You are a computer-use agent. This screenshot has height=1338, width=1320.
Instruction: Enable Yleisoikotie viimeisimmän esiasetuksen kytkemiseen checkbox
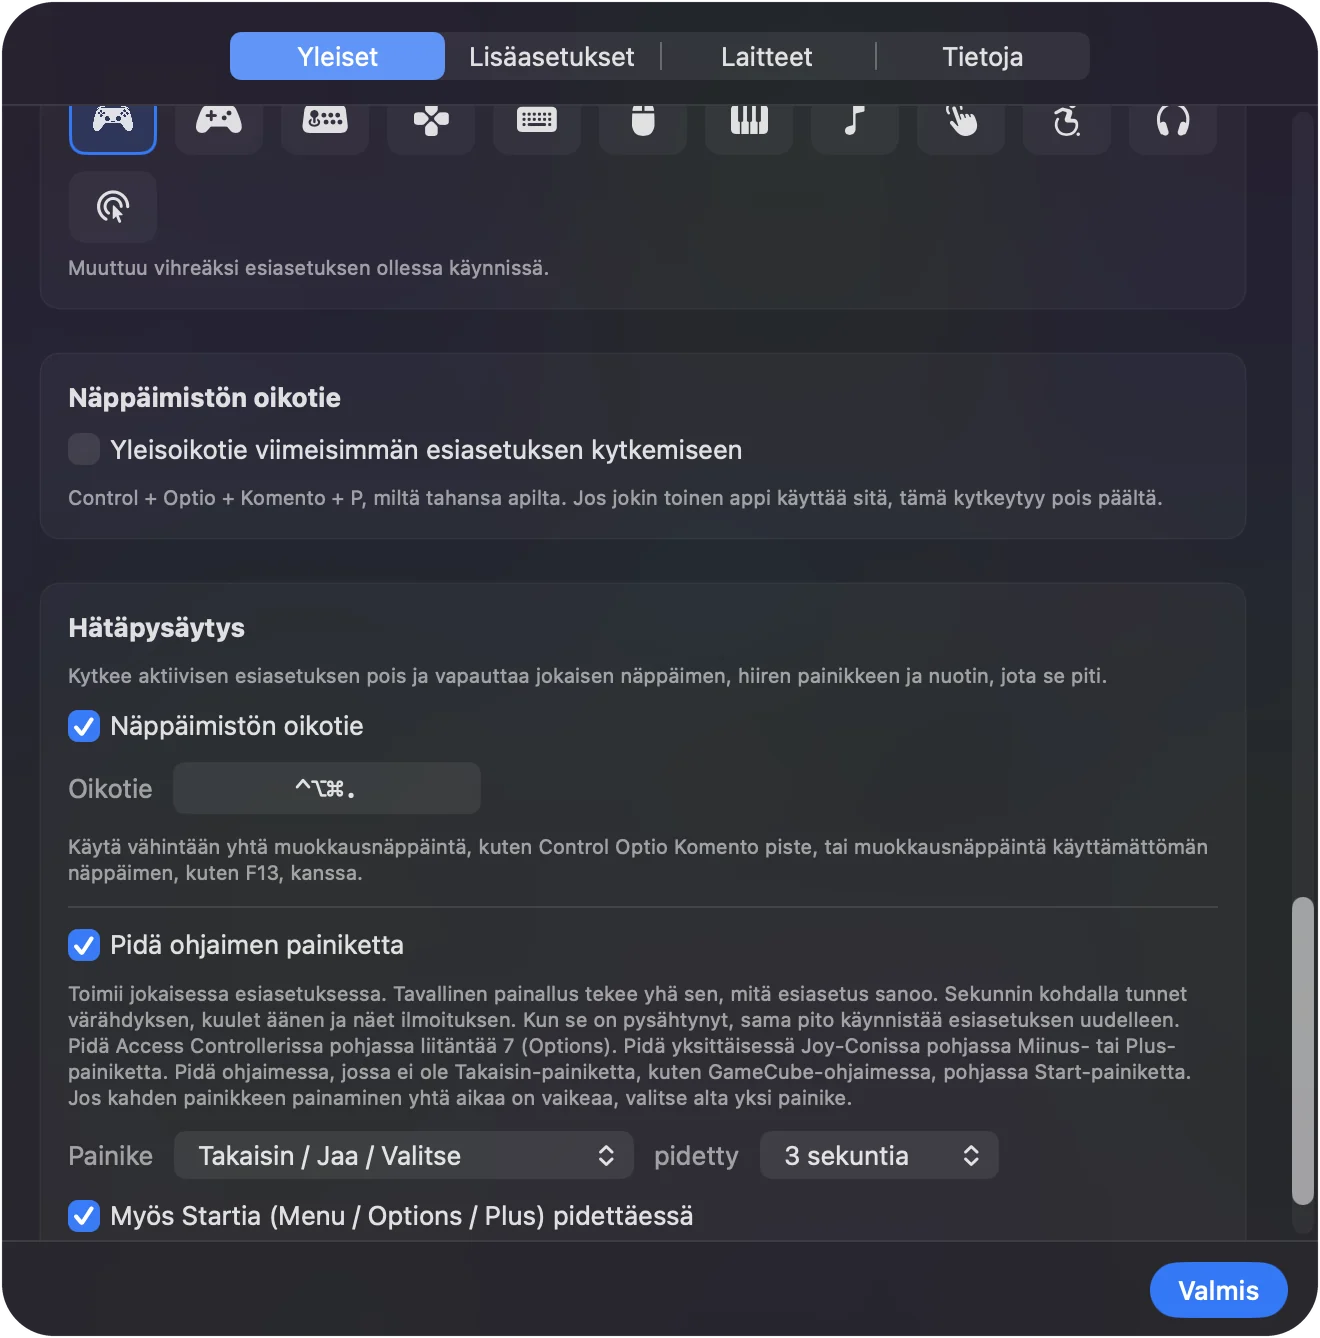(84, 449)
